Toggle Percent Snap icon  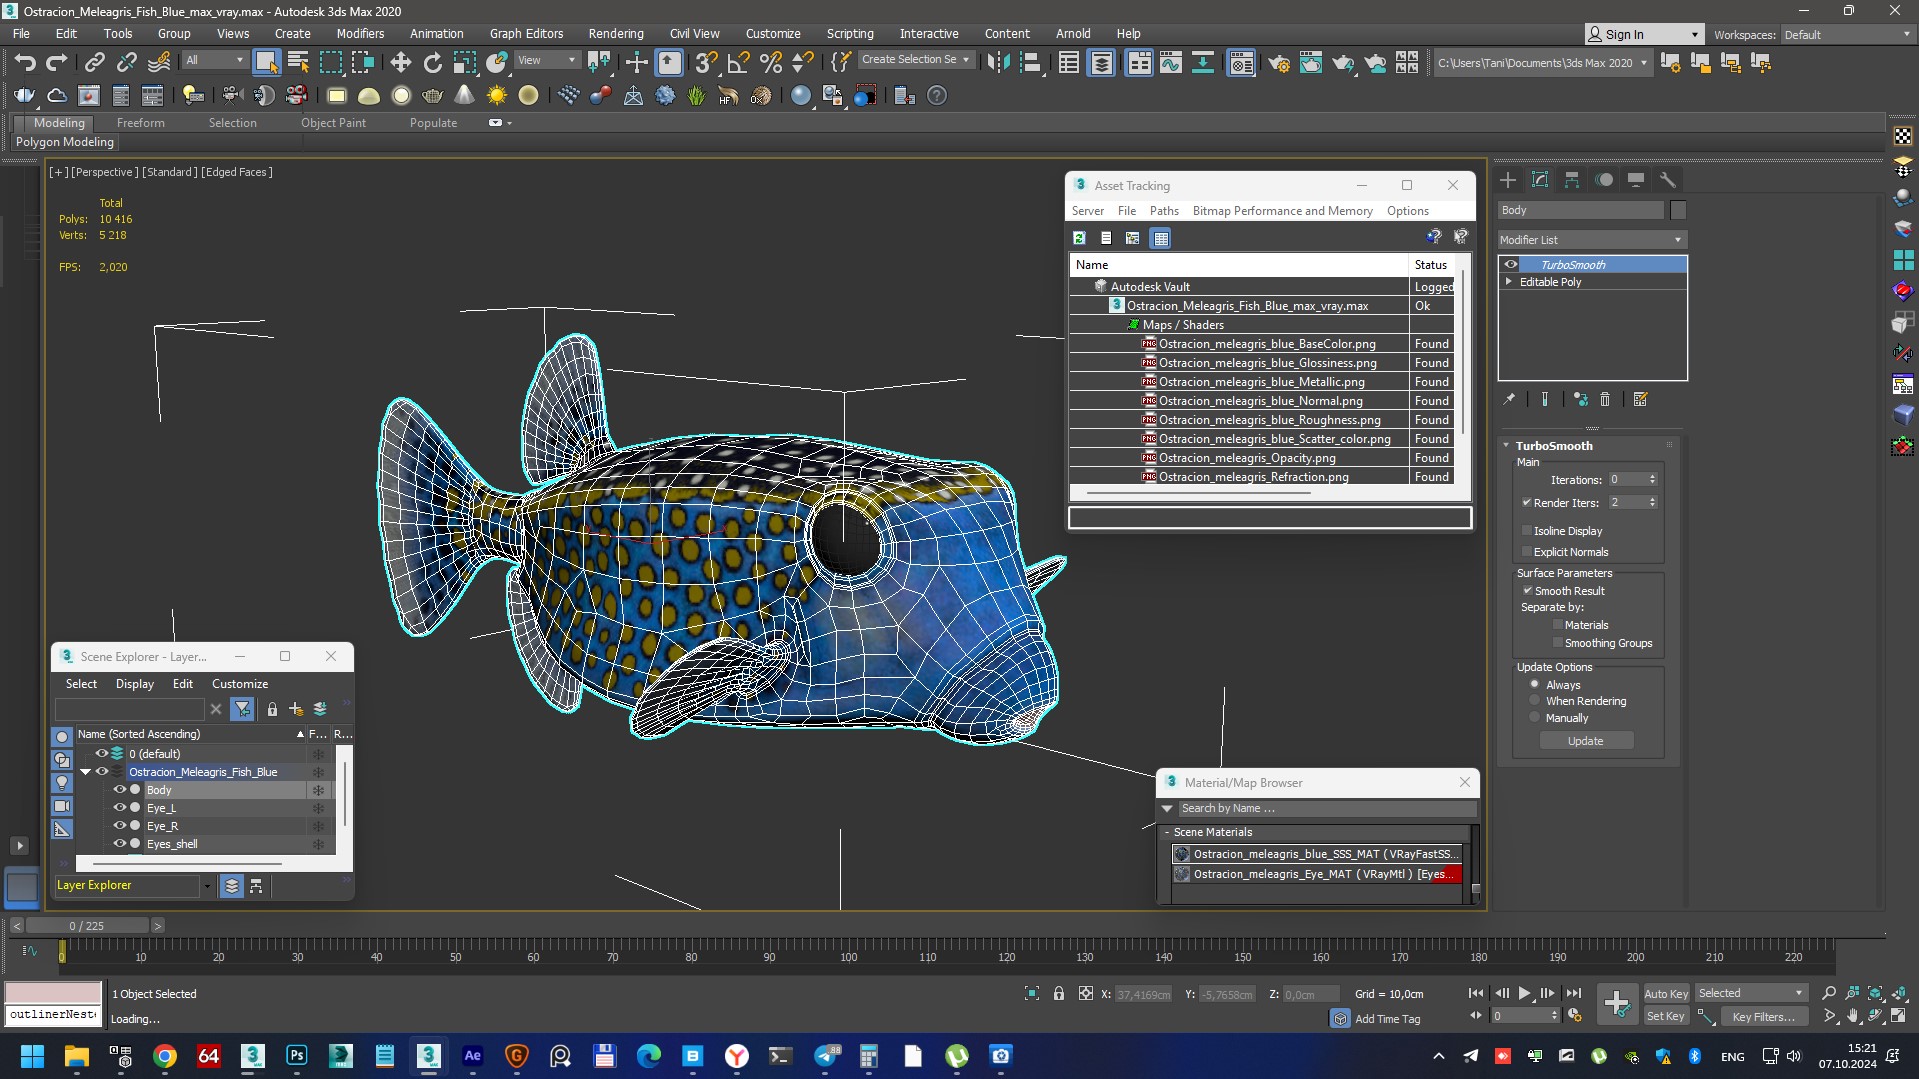click(770, 63)
